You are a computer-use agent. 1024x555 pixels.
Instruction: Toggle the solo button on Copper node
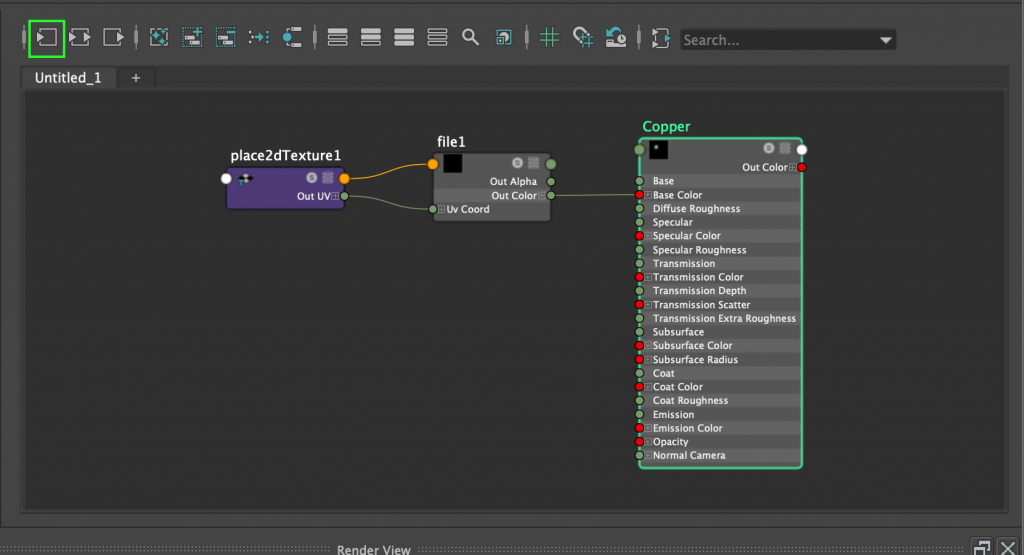click(768, 149)
